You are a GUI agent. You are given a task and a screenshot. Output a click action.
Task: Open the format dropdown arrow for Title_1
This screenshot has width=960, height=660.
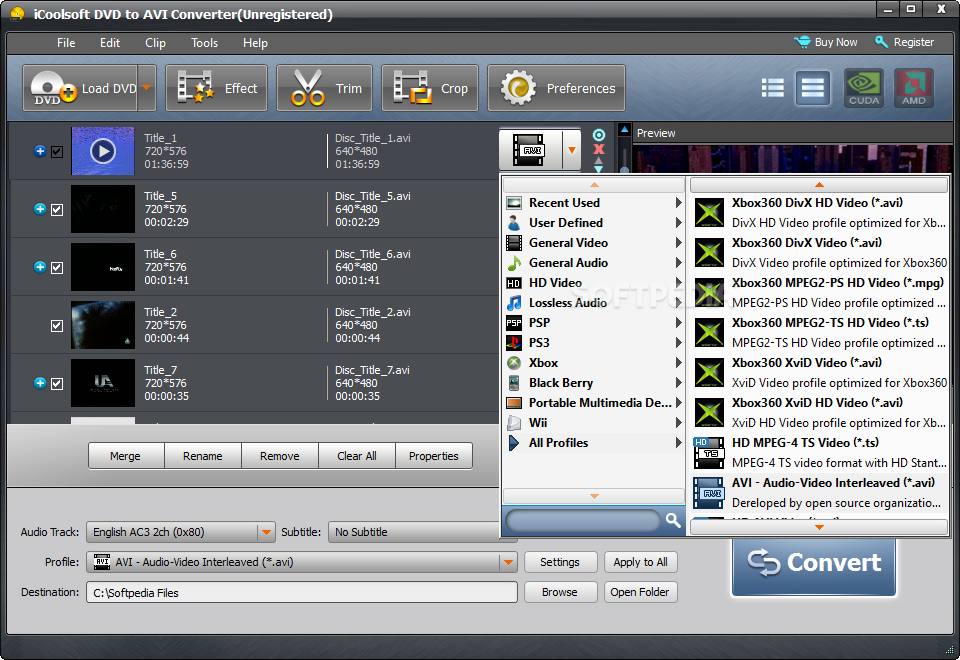tap(572, 150)
